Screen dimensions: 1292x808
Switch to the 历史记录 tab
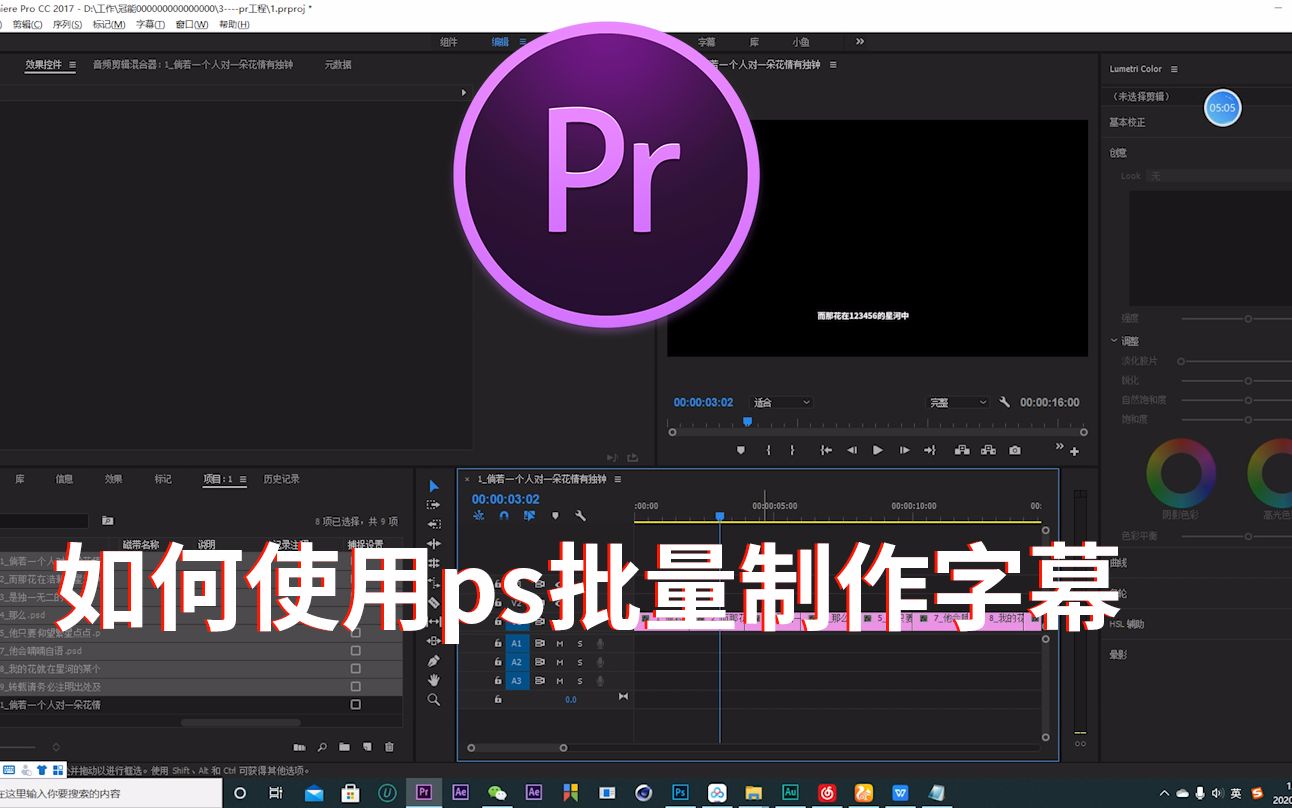click(x=280, y=478)
